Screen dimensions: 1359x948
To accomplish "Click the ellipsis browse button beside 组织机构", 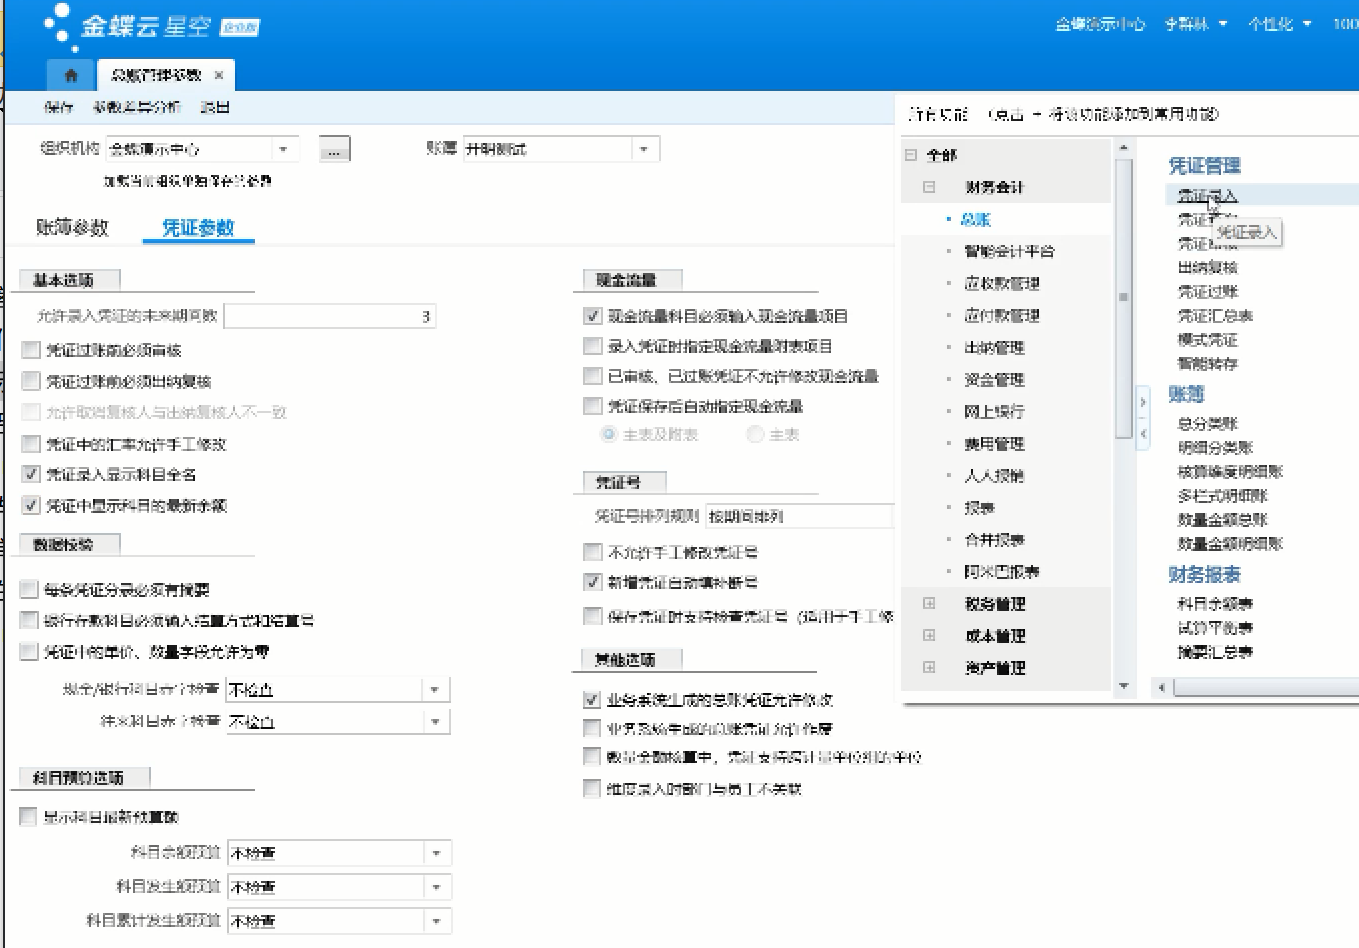I will (x=334, y=150).
